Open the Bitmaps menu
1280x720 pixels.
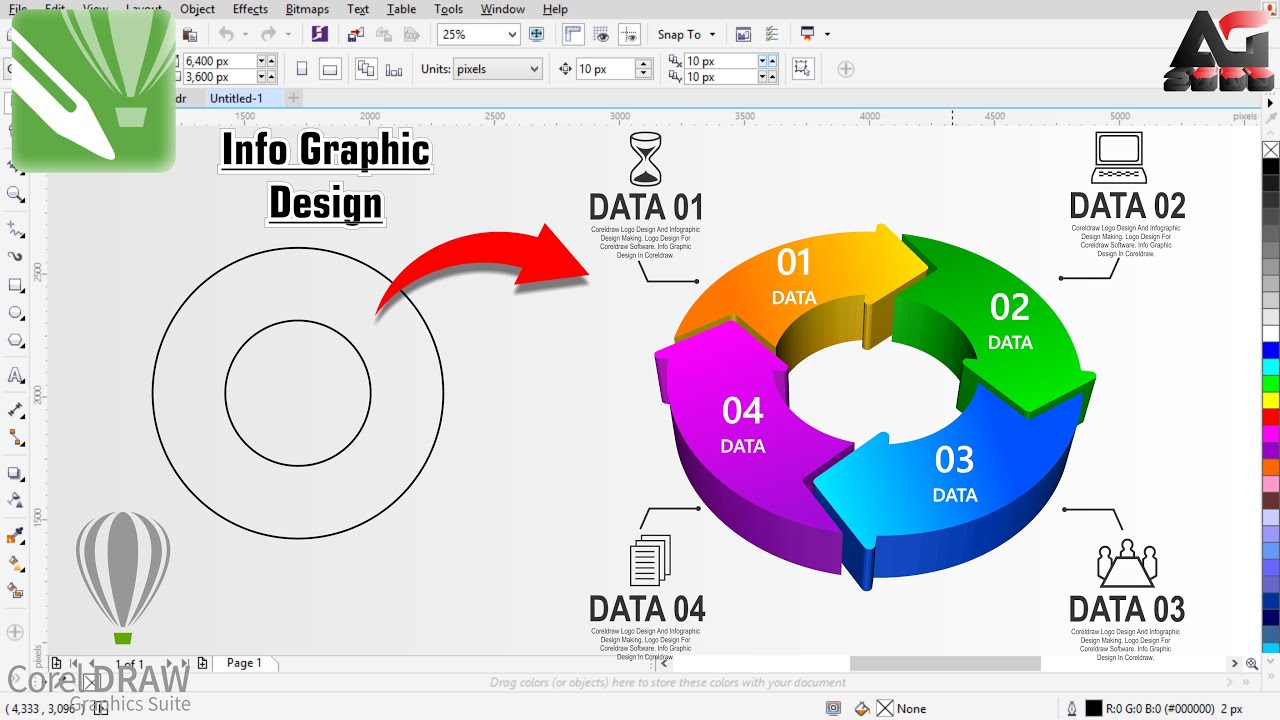pyautogui.click(x=307, y=9)
